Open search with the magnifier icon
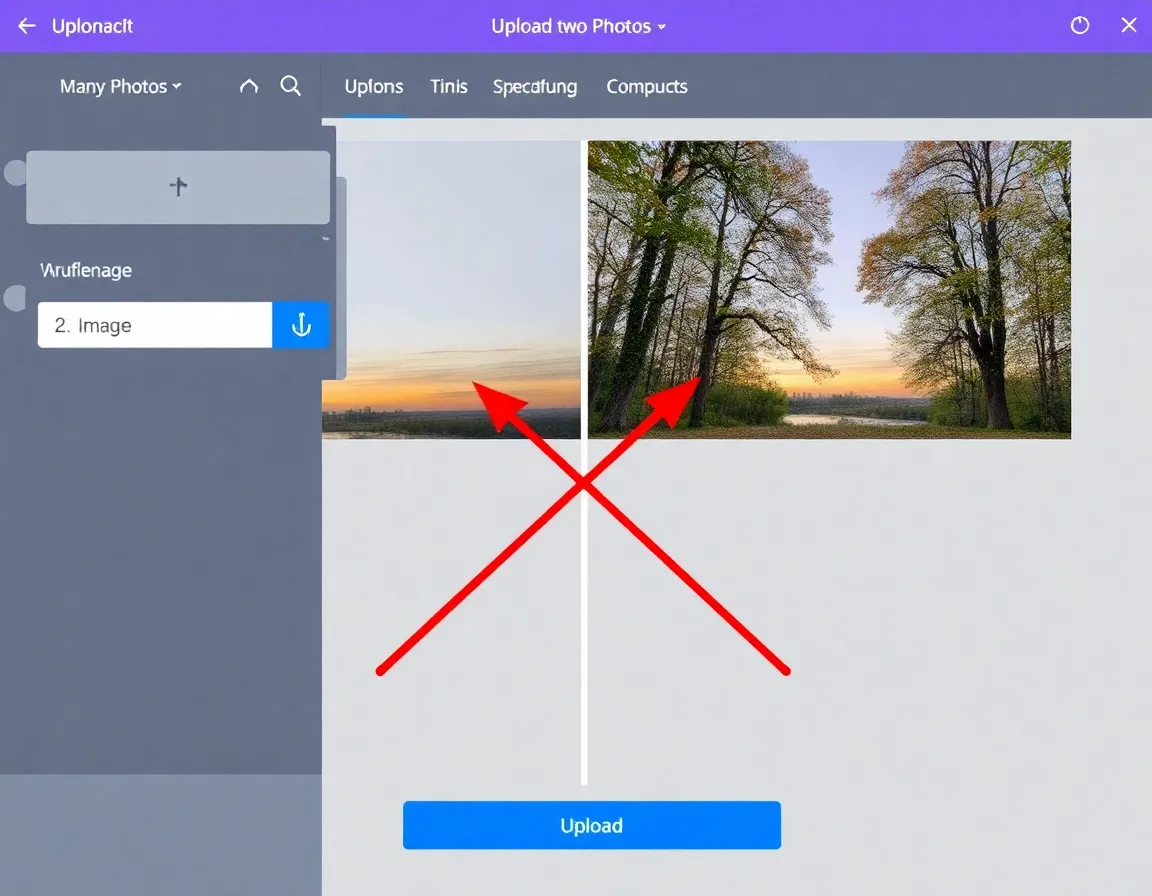The width and height of the screenshot is (1152, 896). [291, 86]
